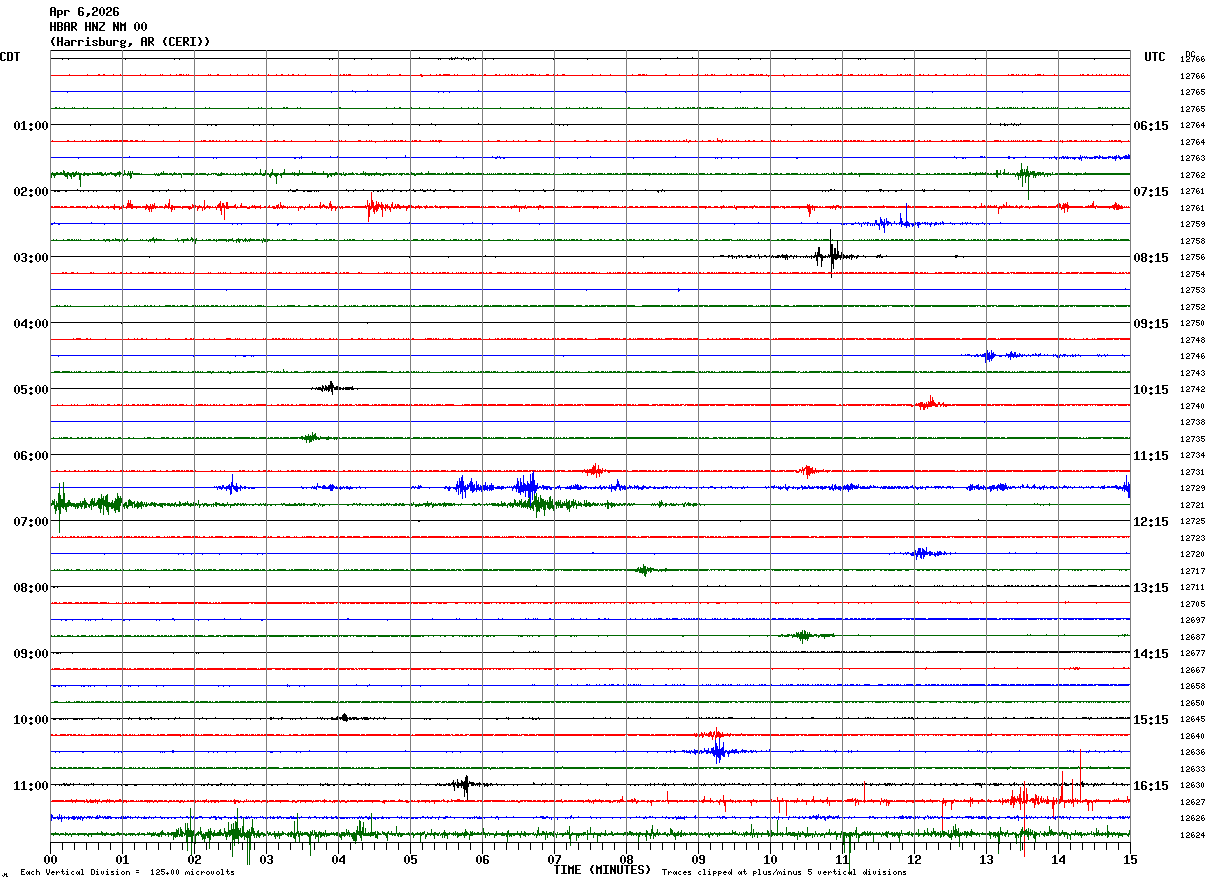Click minute label 05 on bottom axis
The height and width of the screenshot is (886, 1210).
coord(410,859)
